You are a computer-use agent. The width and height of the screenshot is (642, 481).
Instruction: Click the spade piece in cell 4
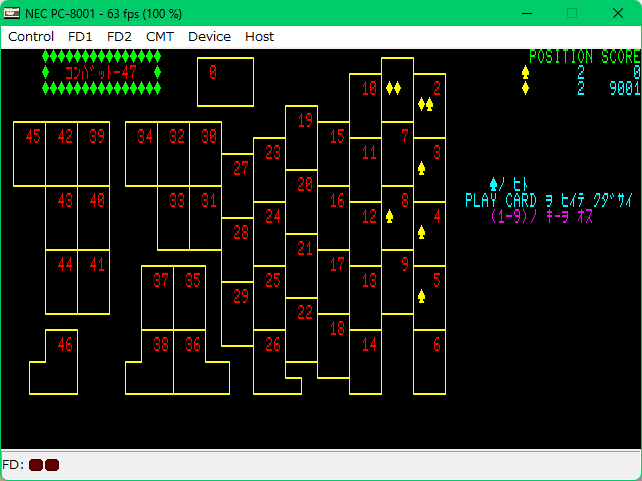tap(421, 232)
